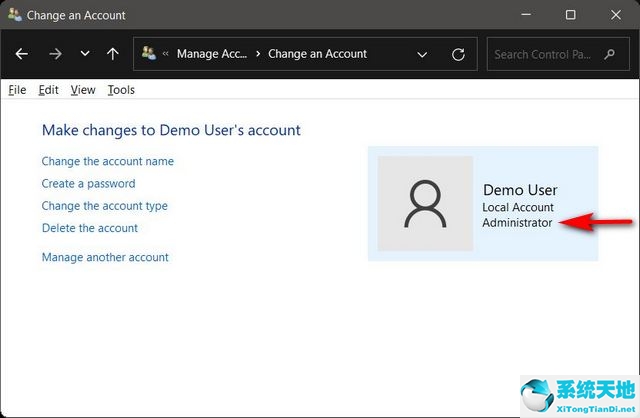
Task: Maximize the Change an Account window
Action: (x=571, y=15)
